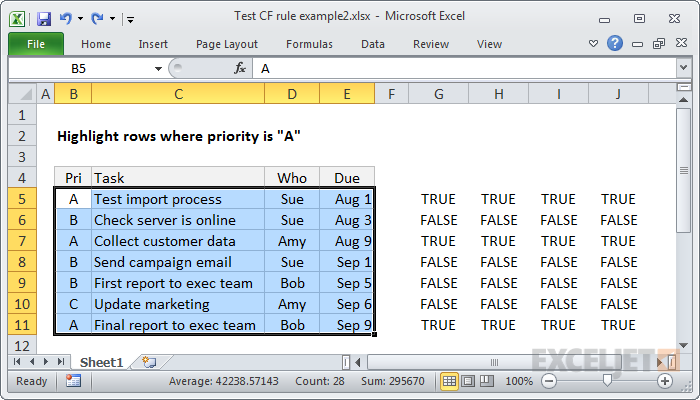Minimize the ribbon with the heart-shaped caret icon
Image resolution: width=700 pixels, height=400 pixels.
pos(593,44)
